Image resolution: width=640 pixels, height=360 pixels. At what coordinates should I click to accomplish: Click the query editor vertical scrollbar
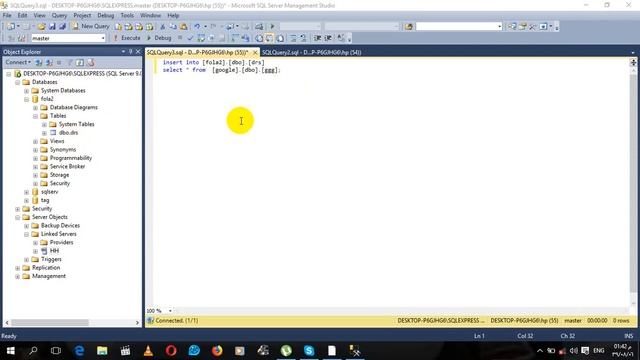coord(633,184)
